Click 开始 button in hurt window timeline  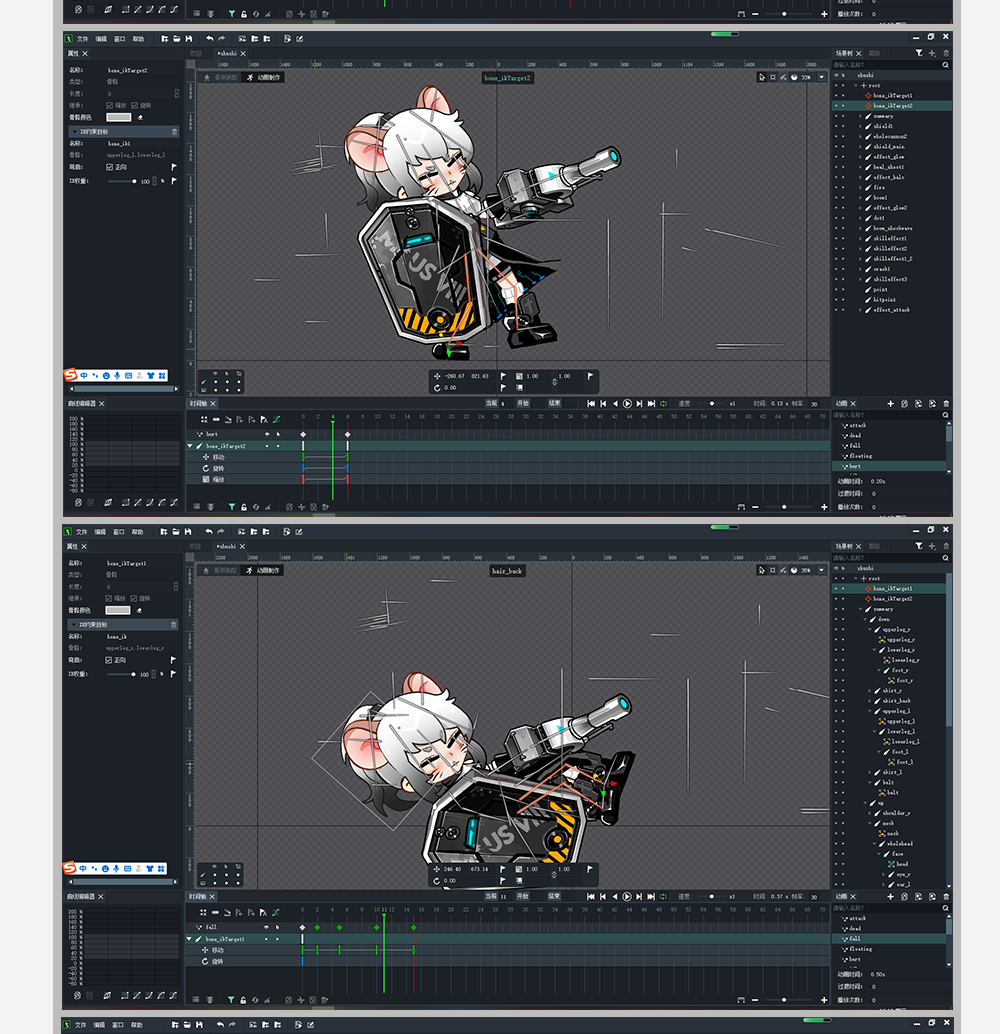pos(523,403)
